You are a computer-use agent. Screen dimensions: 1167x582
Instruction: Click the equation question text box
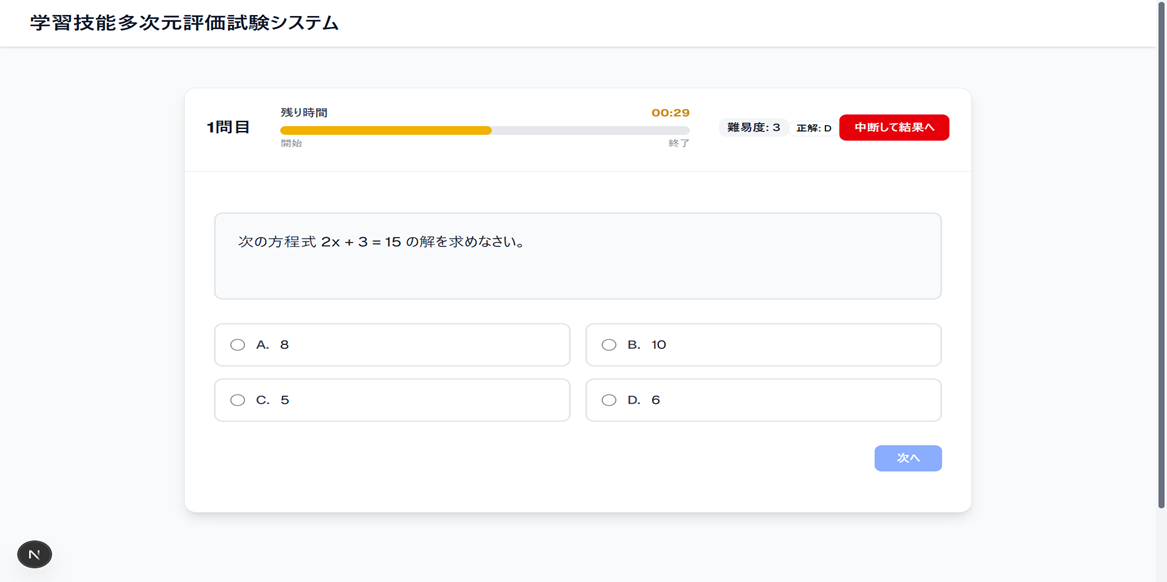point(577,256)
